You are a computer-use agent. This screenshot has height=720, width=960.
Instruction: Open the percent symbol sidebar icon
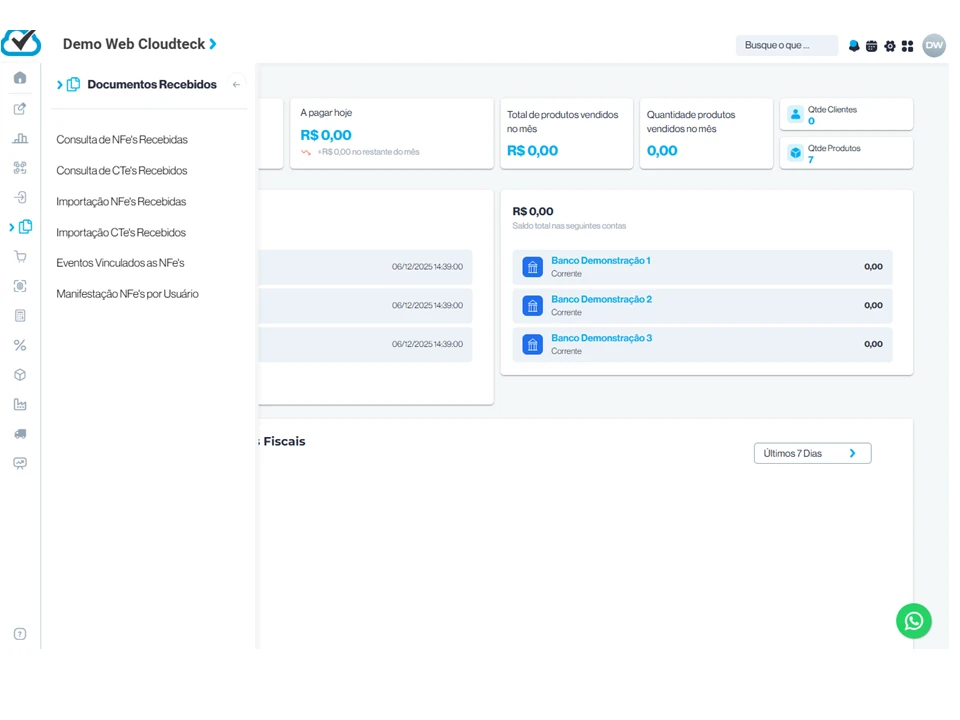[20, 345]
